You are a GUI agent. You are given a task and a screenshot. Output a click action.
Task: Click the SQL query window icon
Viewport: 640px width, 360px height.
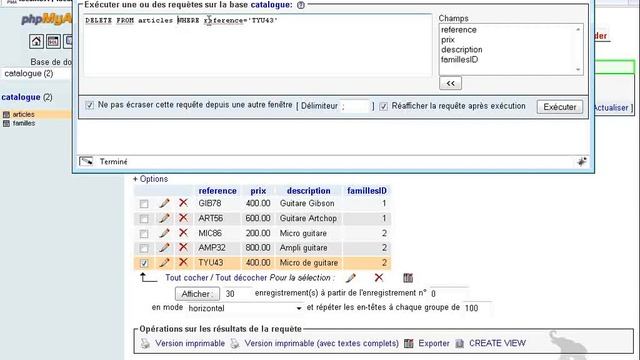53,41
